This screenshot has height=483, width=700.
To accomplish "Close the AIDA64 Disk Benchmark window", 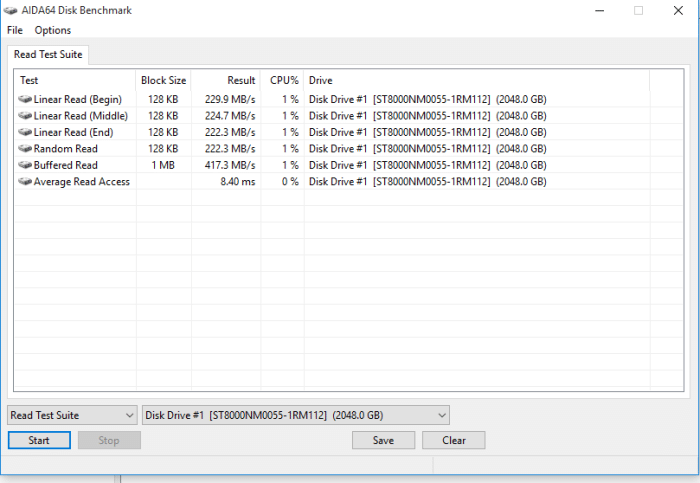I will 678,10.
